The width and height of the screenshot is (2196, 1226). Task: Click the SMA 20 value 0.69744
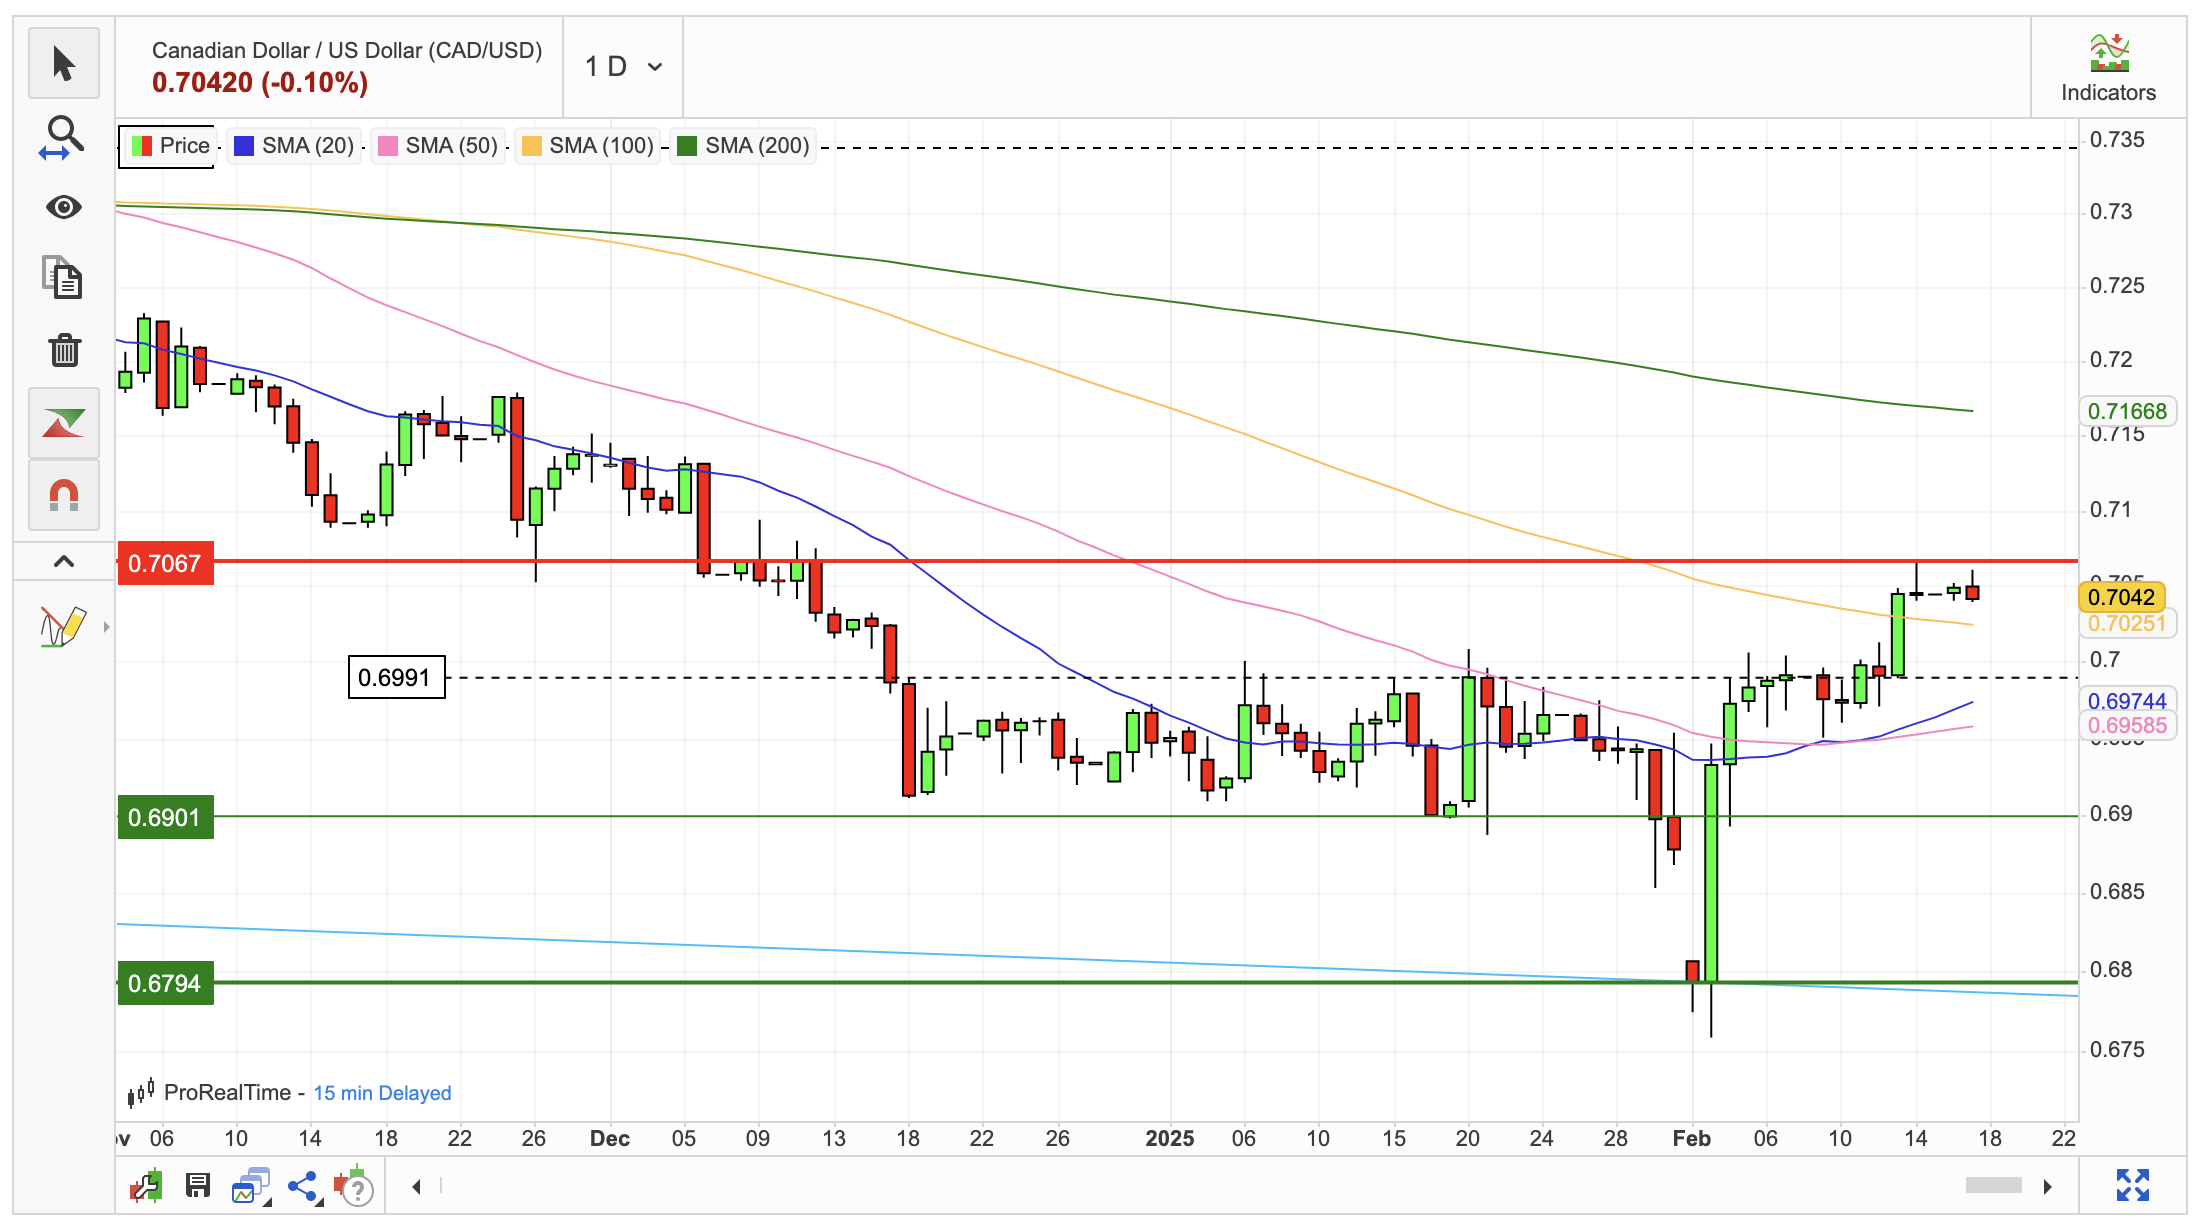click(x=2127, y=702)
